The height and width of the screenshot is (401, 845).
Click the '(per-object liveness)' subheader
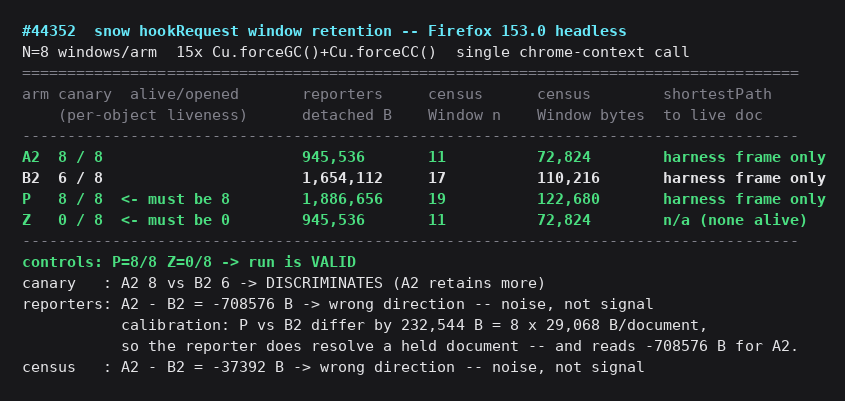point(153,115)
